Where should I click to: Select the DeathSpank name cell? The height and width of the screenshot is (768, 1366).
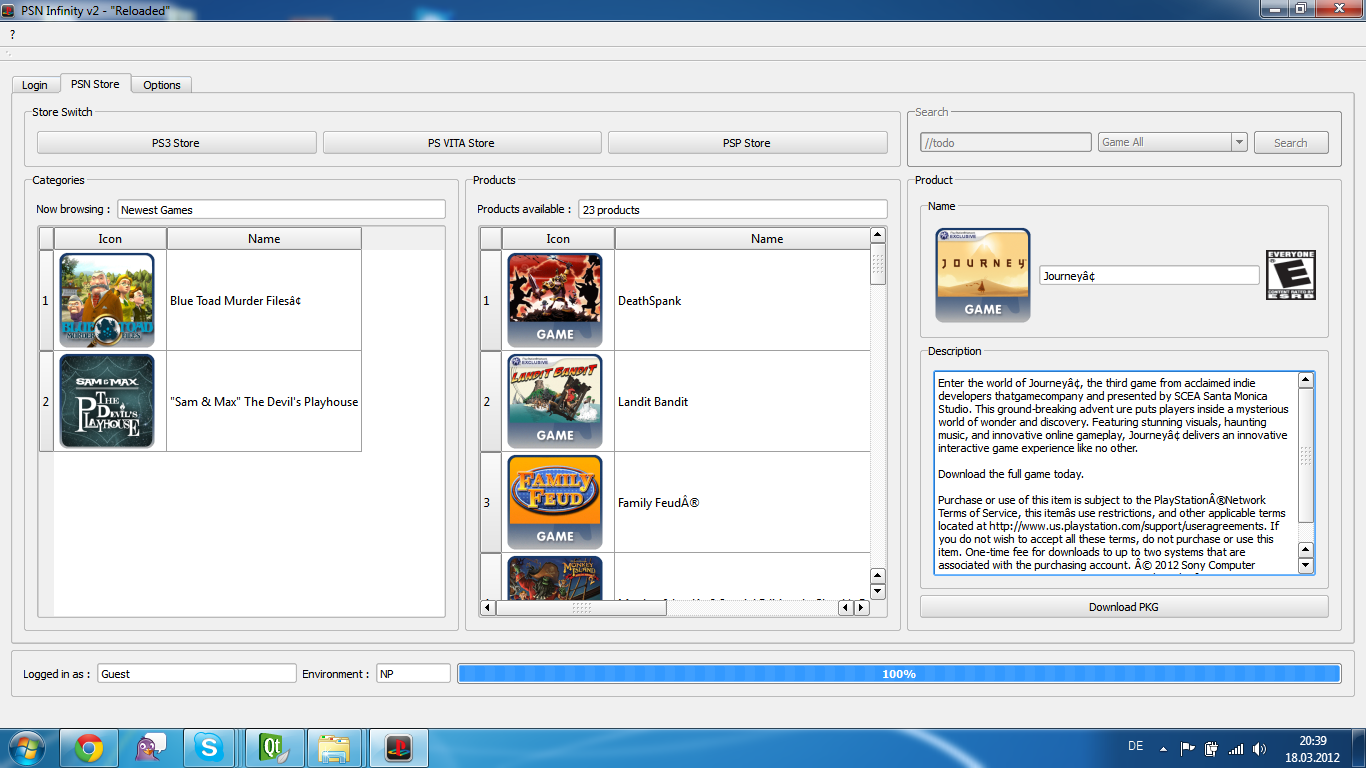tap(742, 300)
